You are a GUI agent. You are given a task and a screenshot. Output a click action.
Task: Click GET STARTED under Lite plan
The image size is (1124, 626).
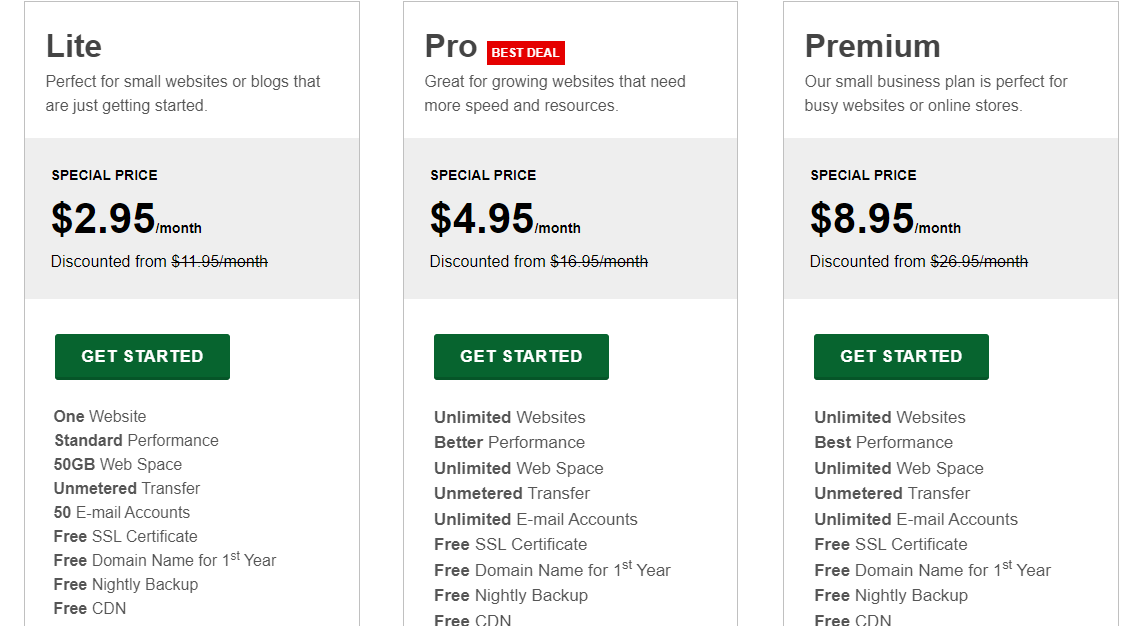142,356
